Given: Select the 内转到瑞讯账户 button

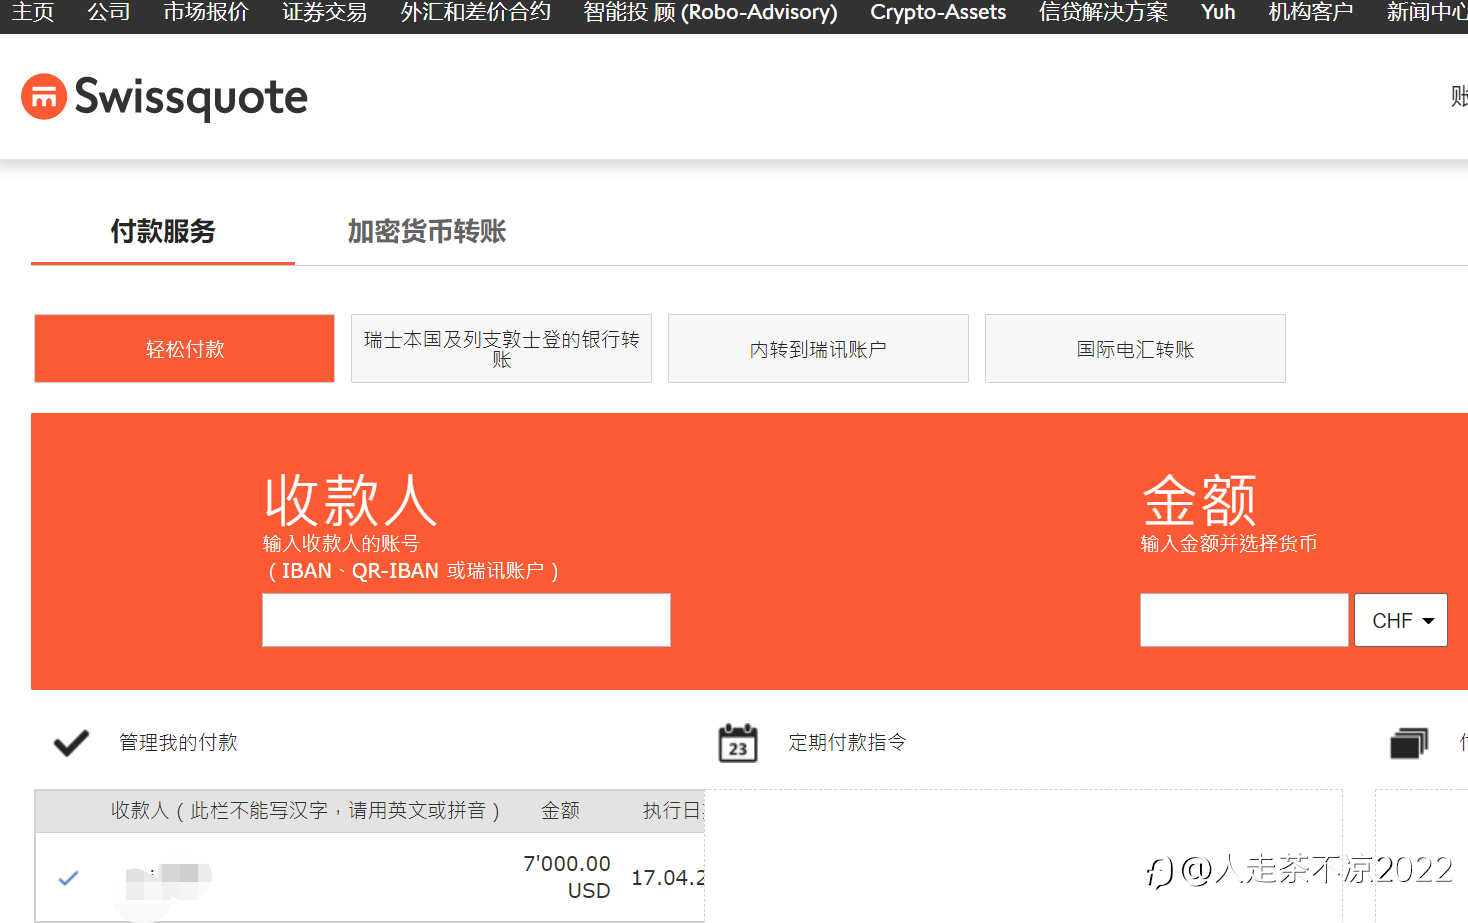Looking at the screenshot, I should [x=818, y=348].
